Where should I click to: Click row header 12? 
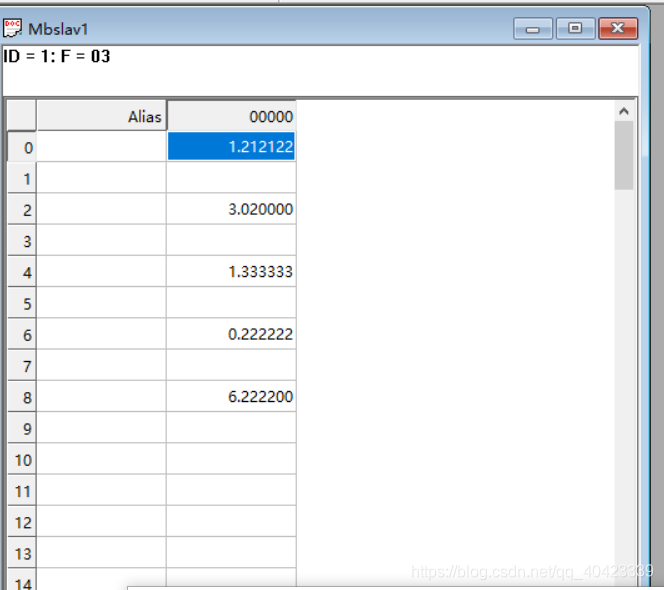tap(22, 522)
